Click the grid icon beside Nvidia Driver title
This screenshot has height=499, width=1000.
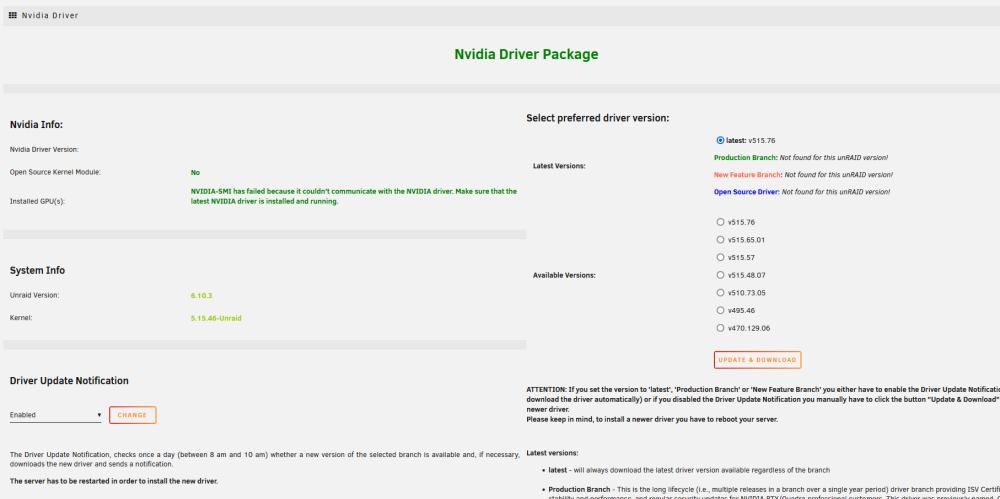tap(13, 15)
